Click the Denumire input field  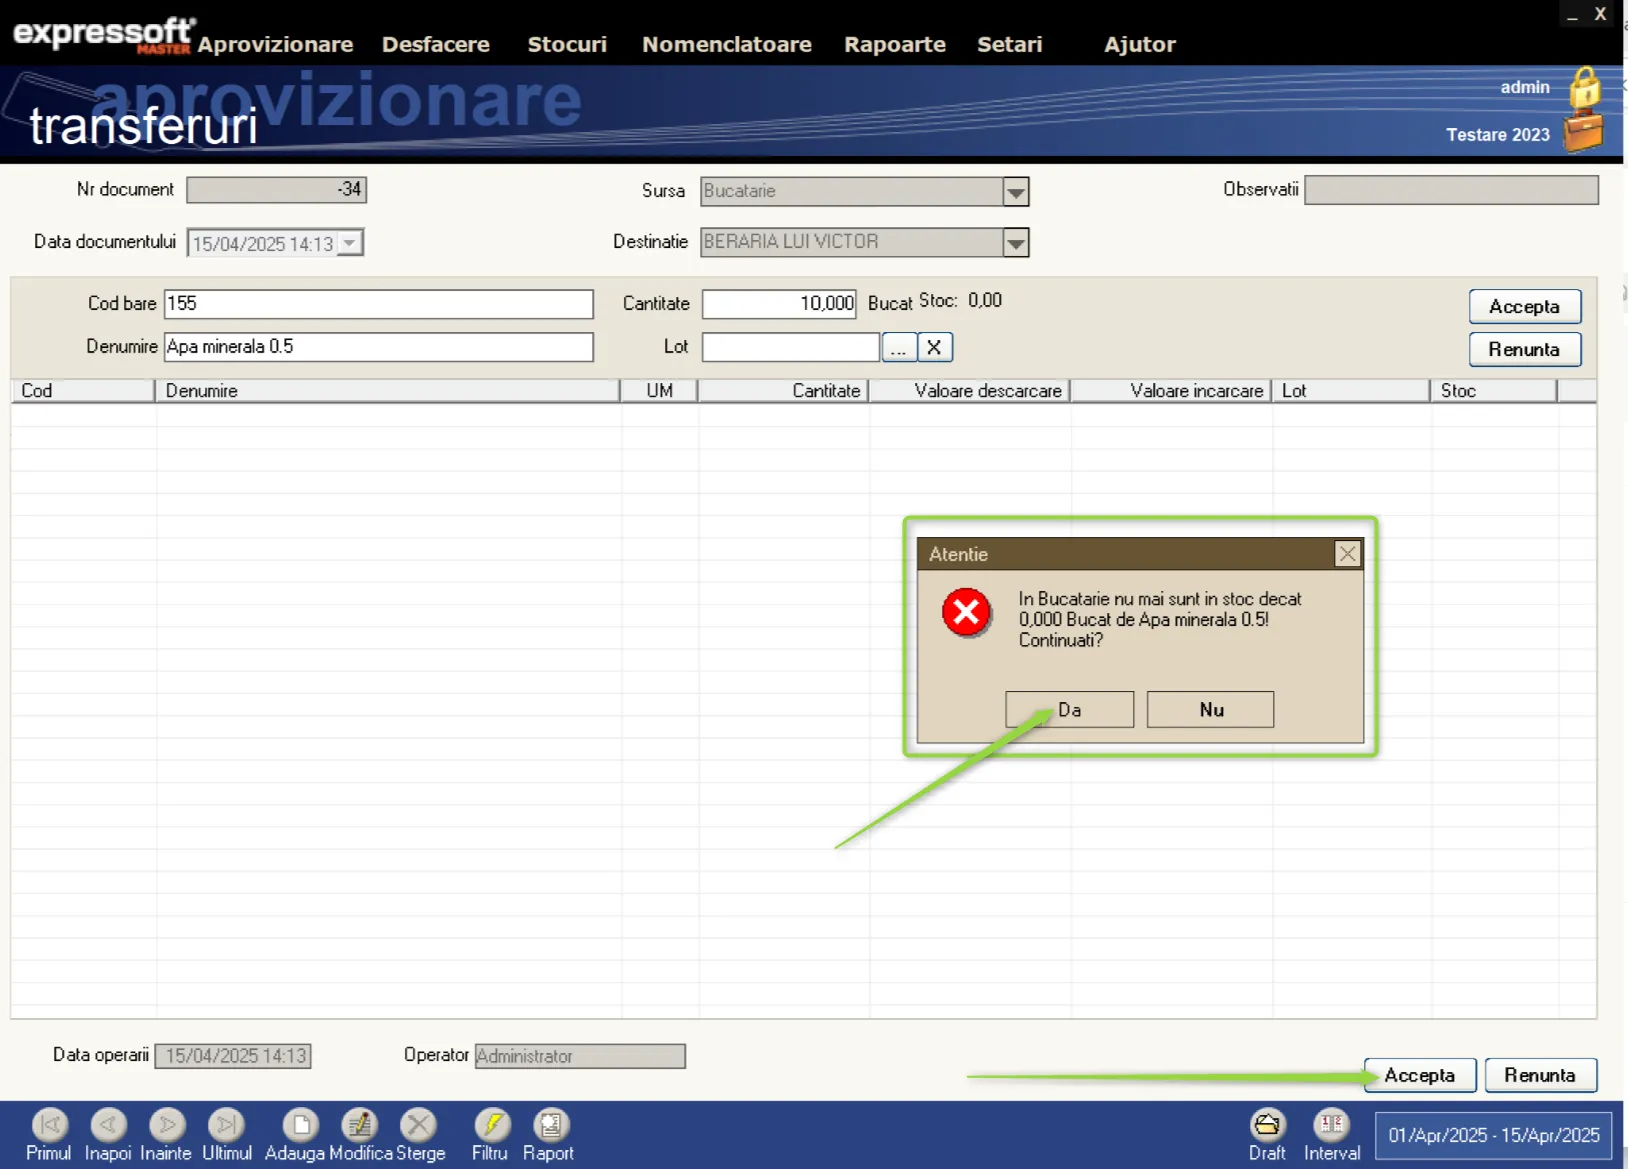point(378,347)
